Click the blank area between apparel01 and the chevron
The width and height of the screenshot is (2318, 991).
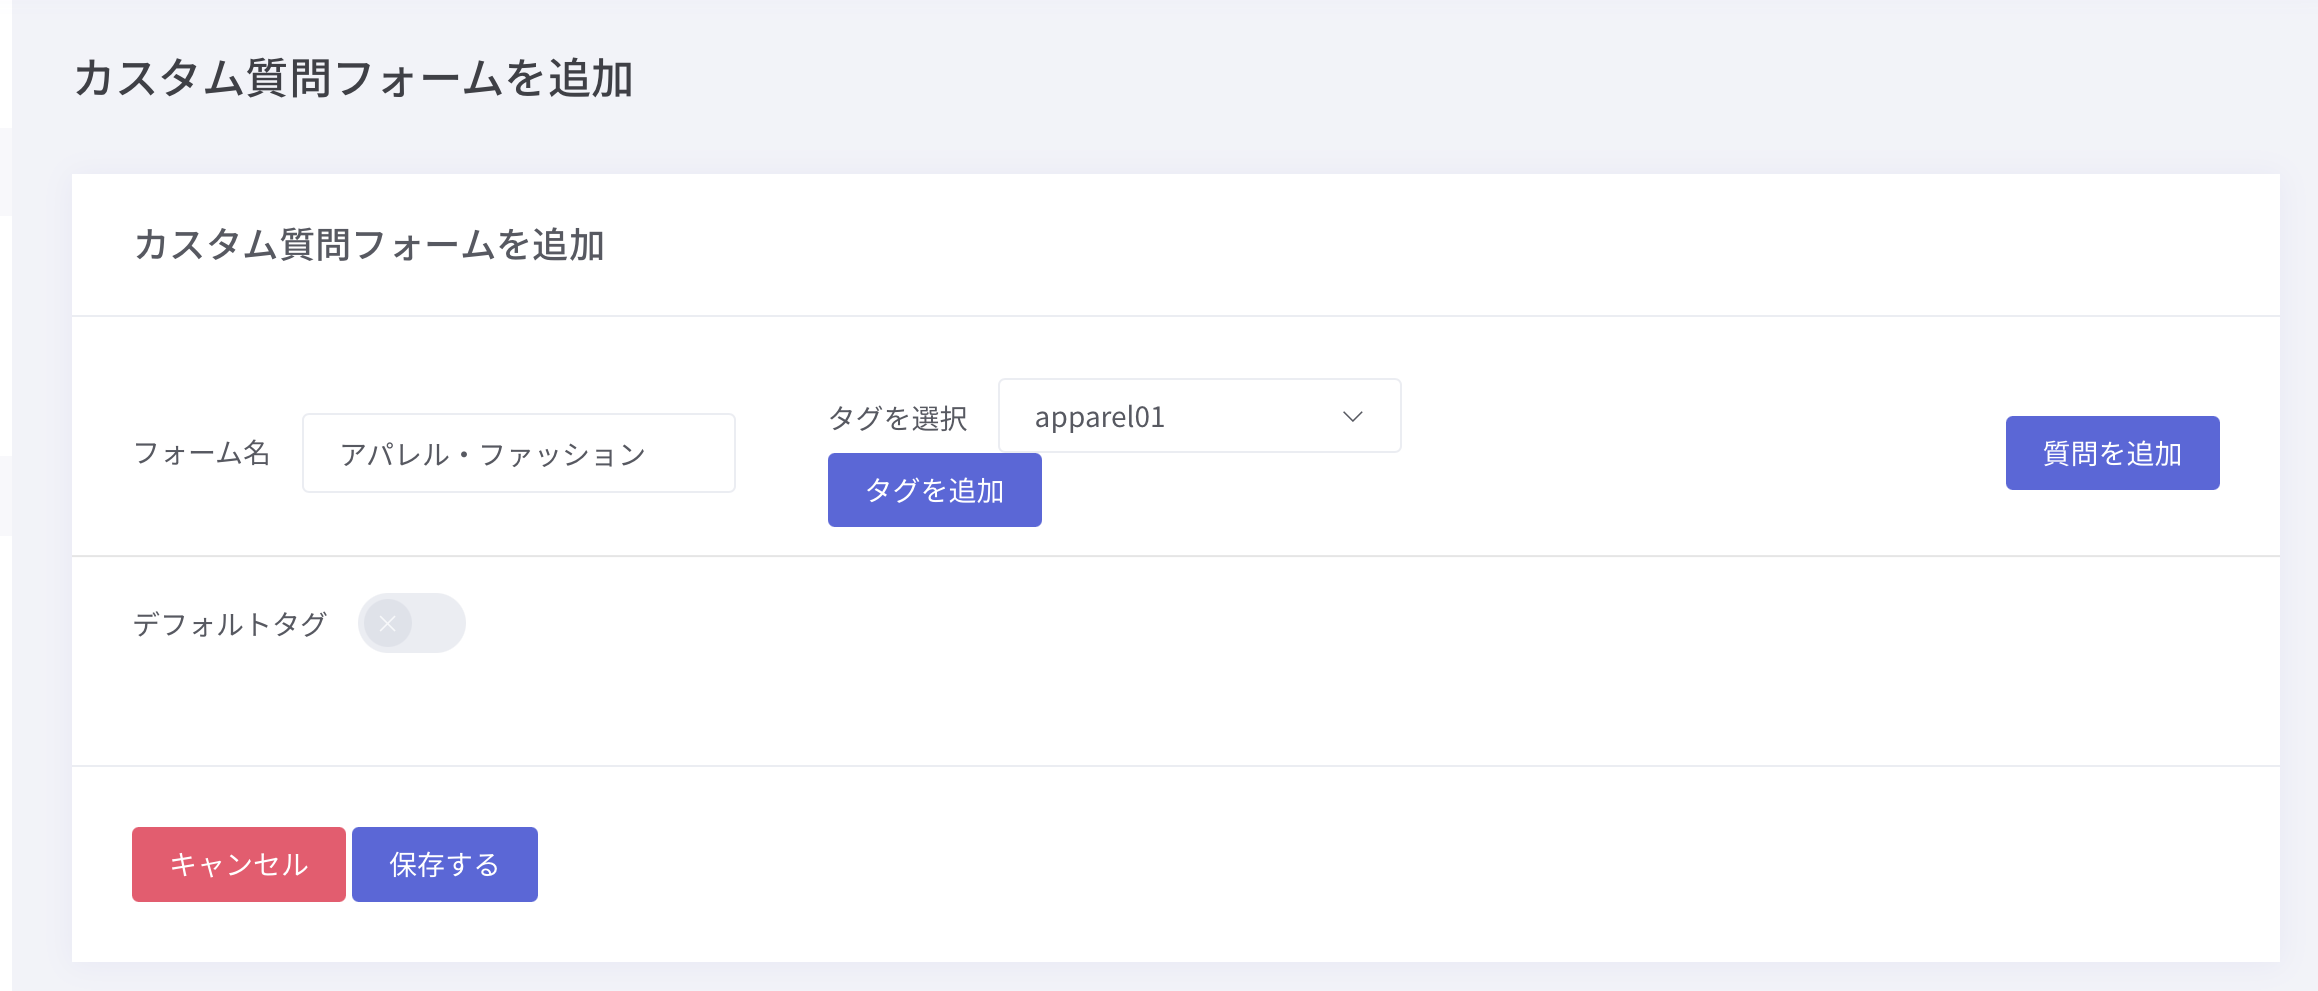pos(1255,417)
